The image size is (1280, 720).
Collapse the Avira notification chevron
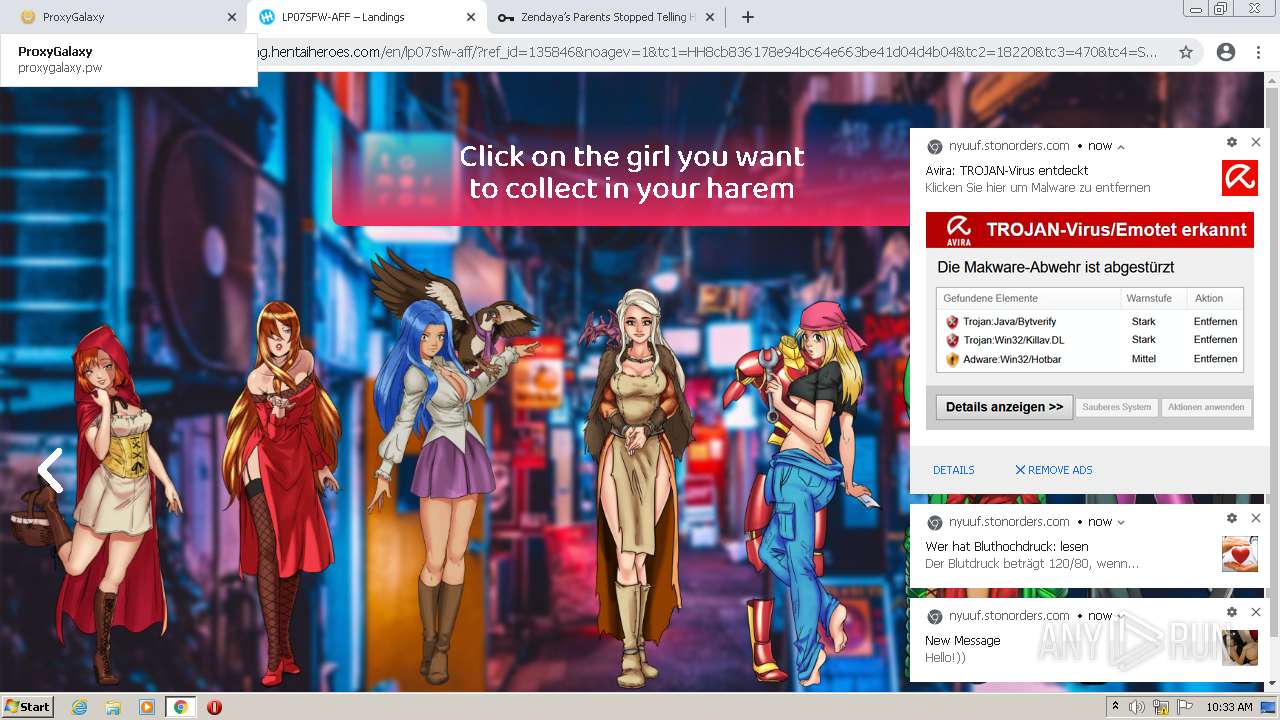pos(1121,146)
